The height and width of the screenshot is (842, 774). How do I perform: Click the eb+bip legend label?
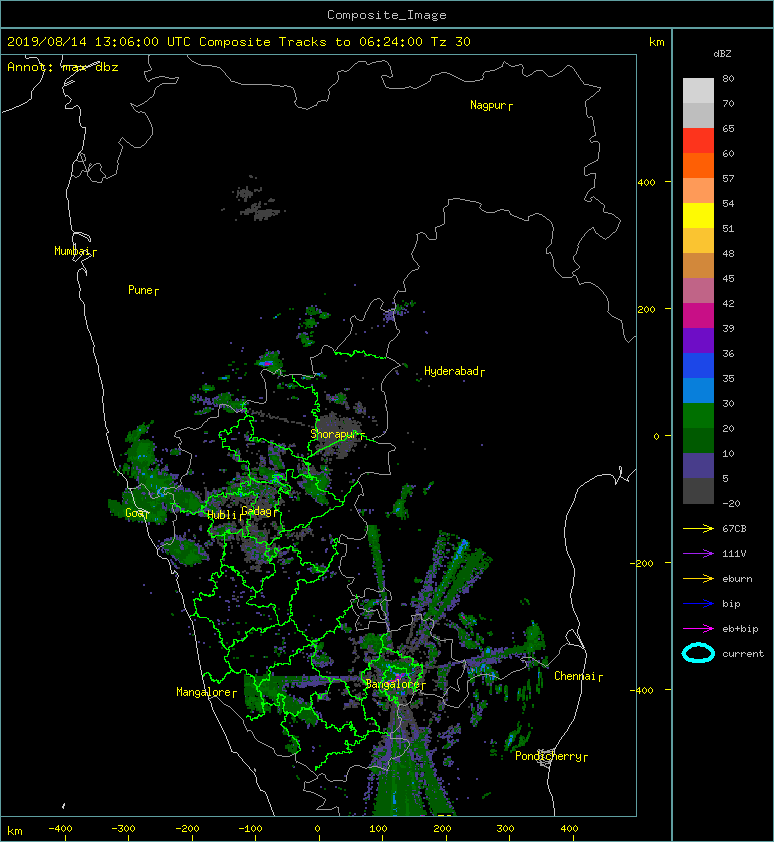click(x=740, y=628)
